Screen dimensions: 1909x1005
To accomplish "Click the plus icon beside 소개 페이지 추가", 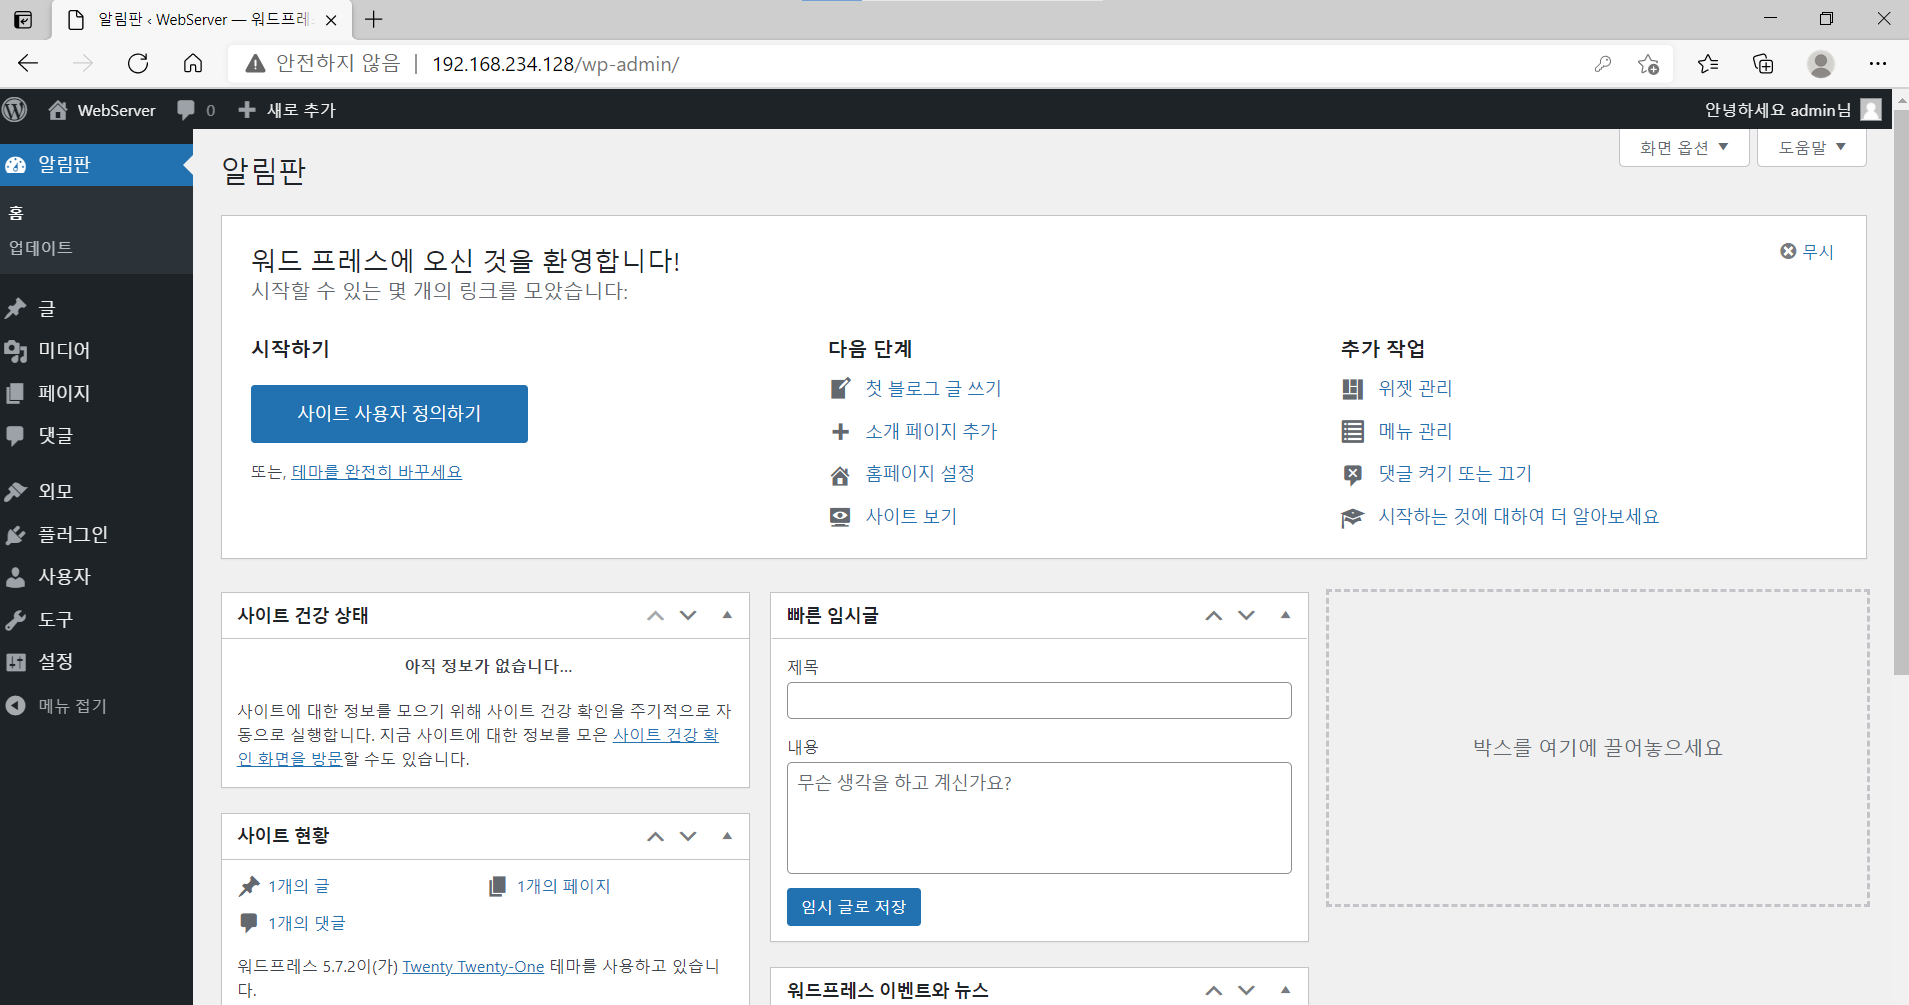I will [841, 431].
